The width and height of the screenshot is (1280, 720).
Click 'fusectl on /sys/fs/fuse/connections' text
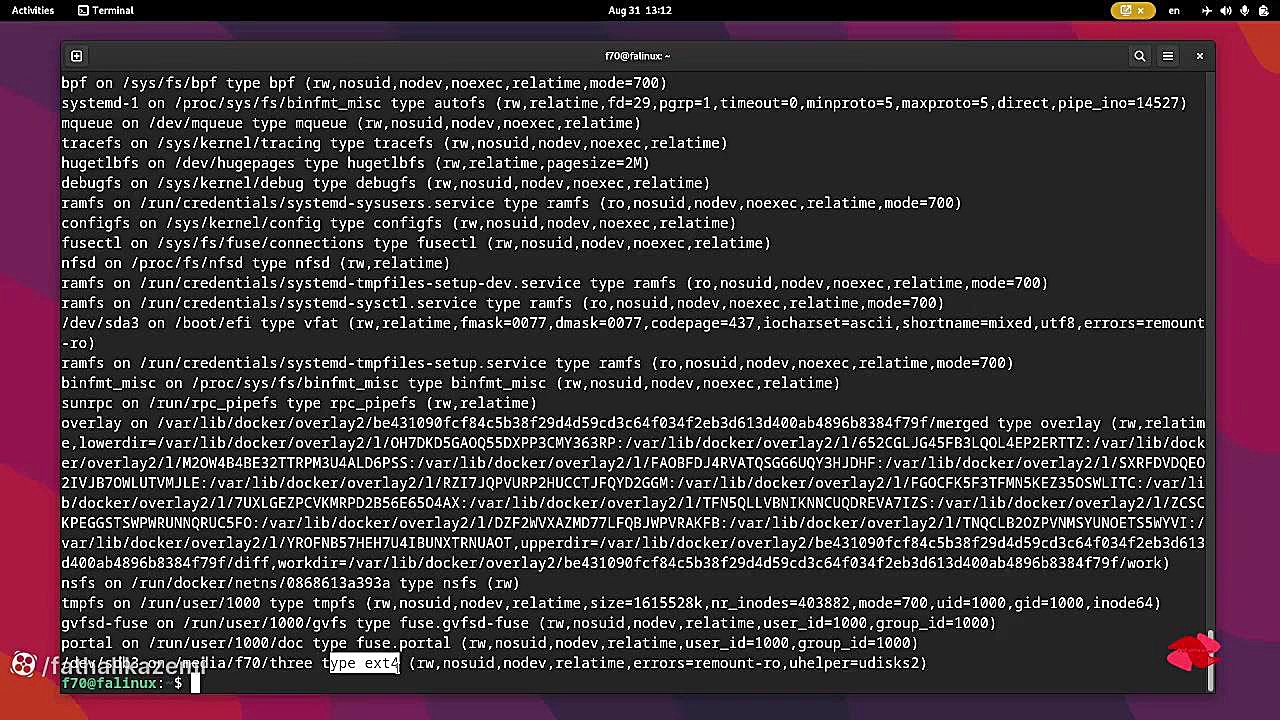[x=213, y=243]
